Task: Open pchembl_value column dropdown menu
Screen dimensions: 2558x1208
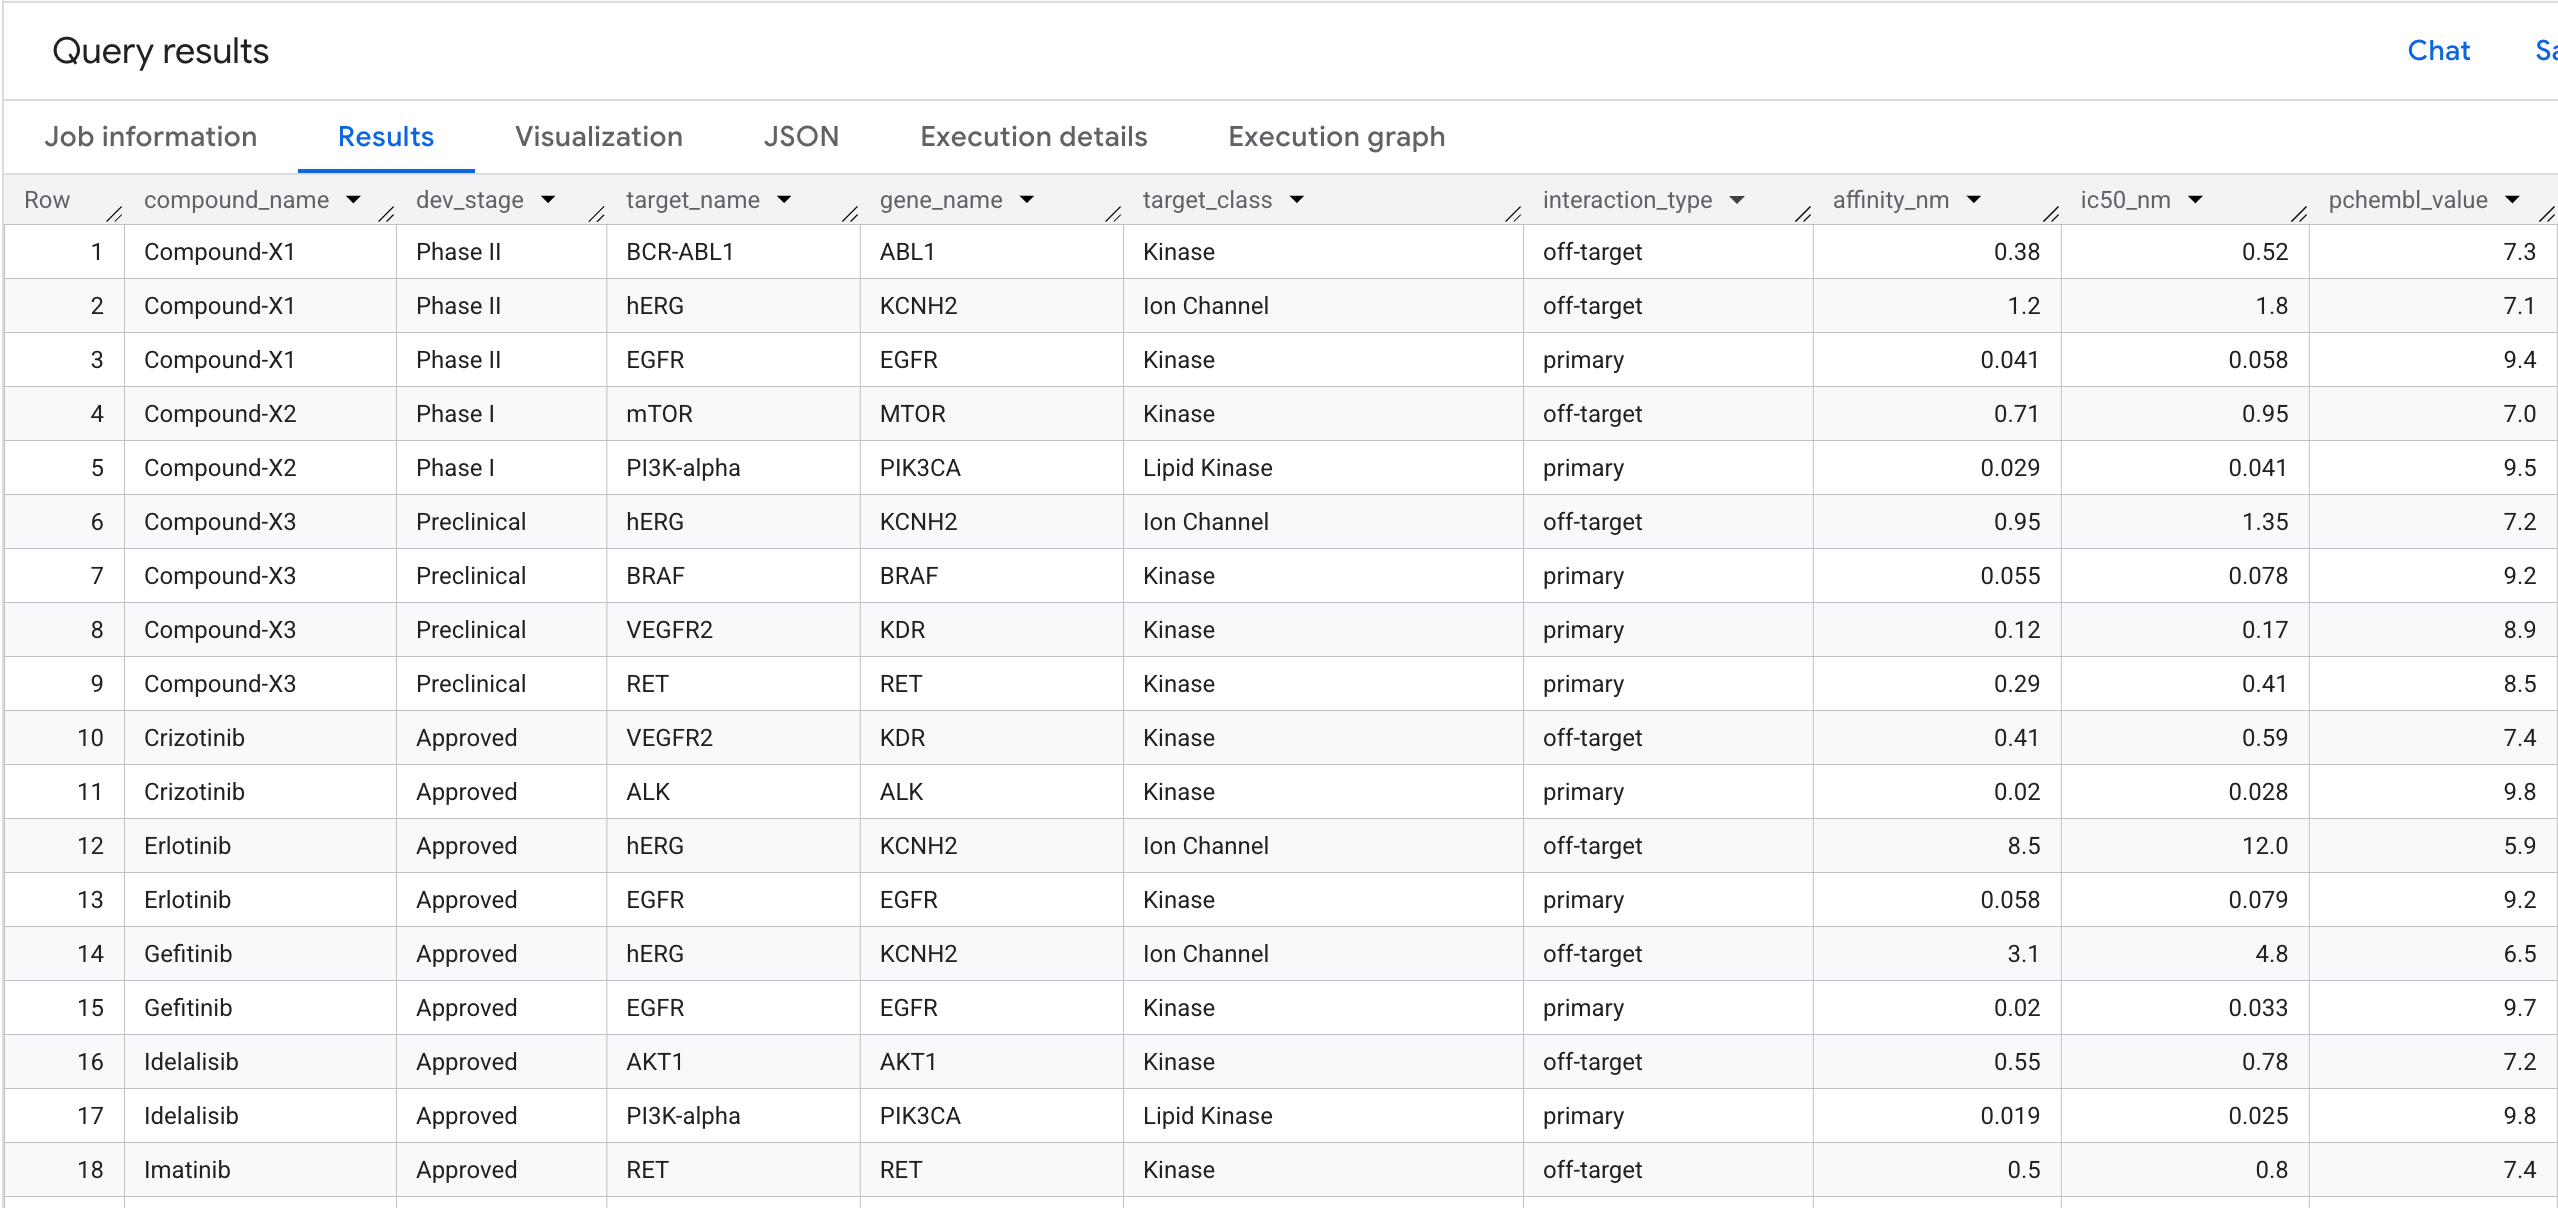Action: (x=2514, y=200)
